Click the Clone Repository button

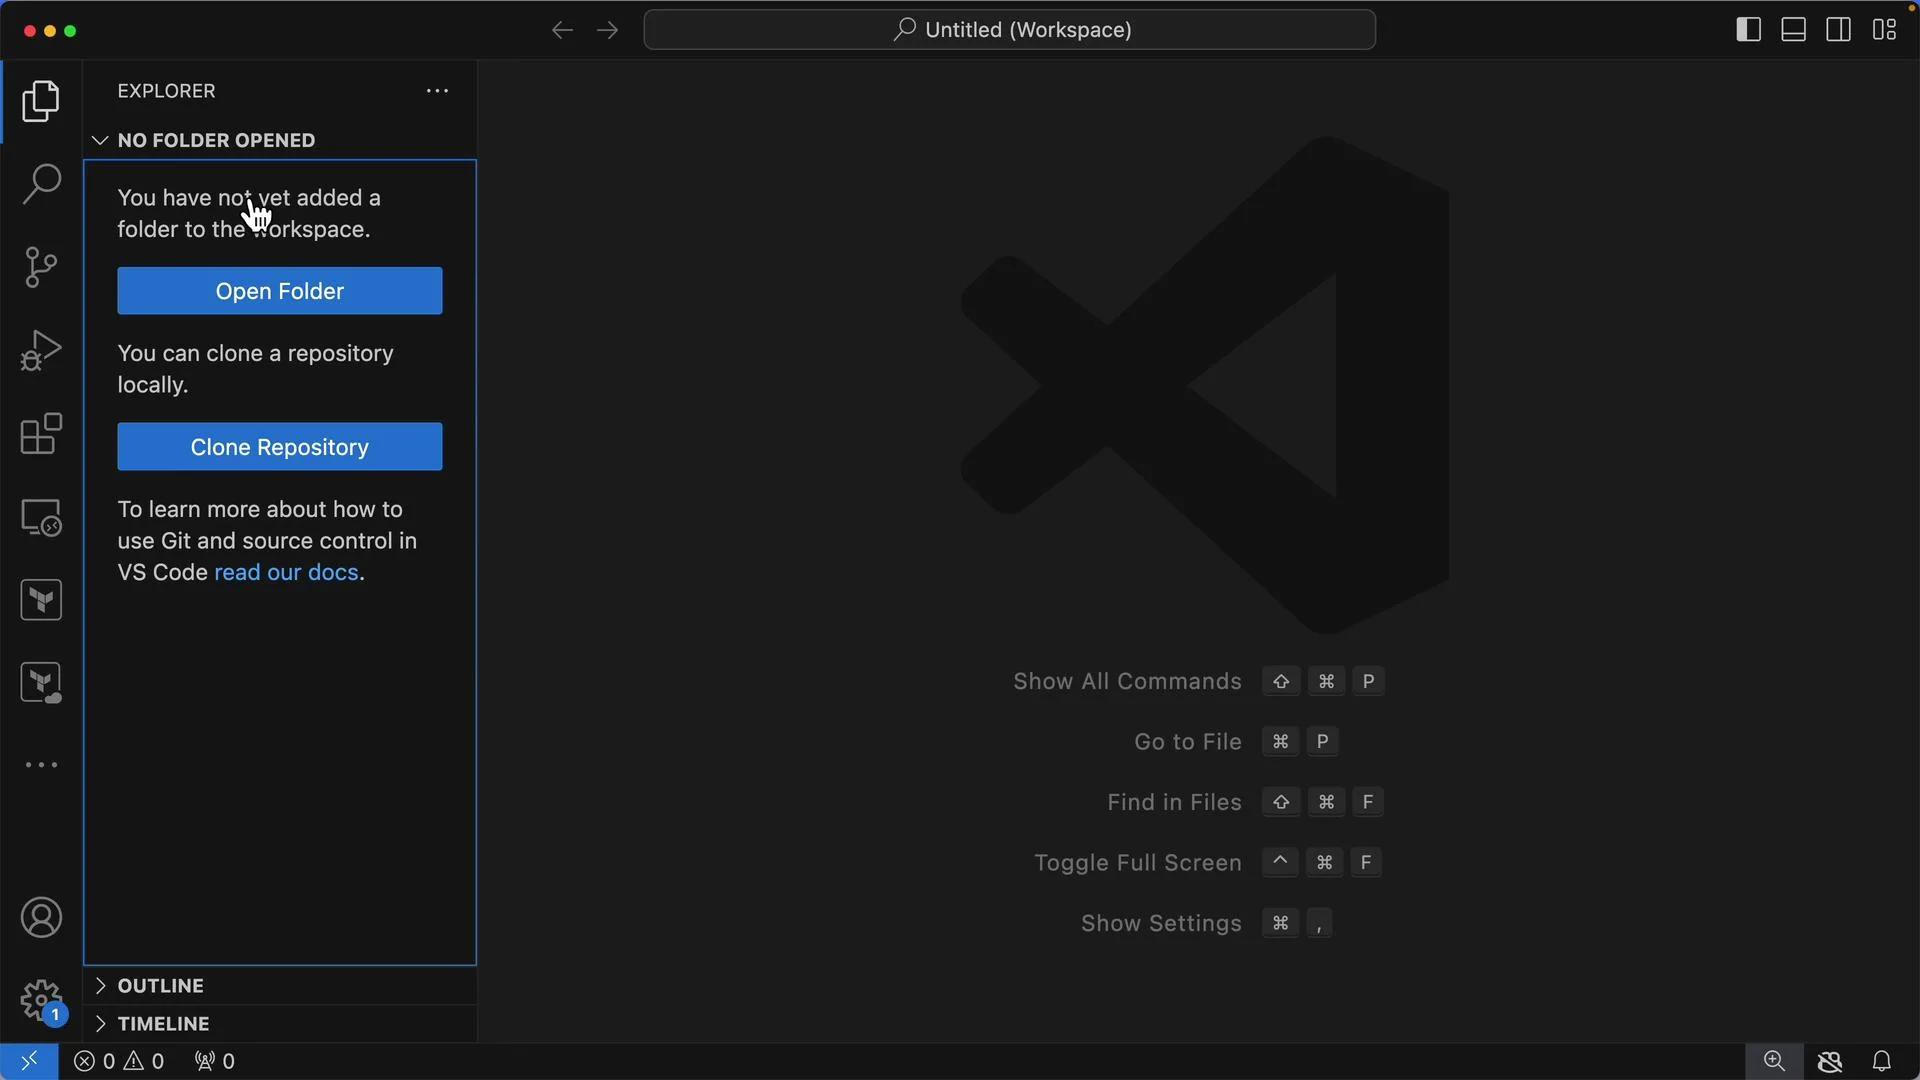click(280, 447)
